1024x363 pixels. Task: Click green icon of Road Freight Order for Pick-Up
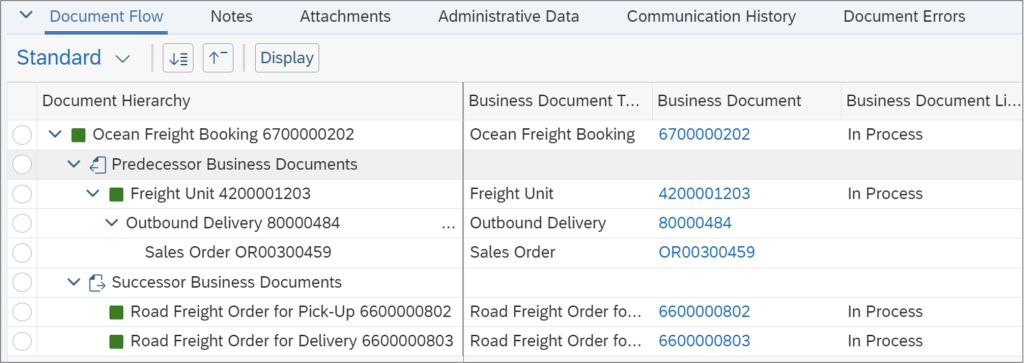(116, 312)
